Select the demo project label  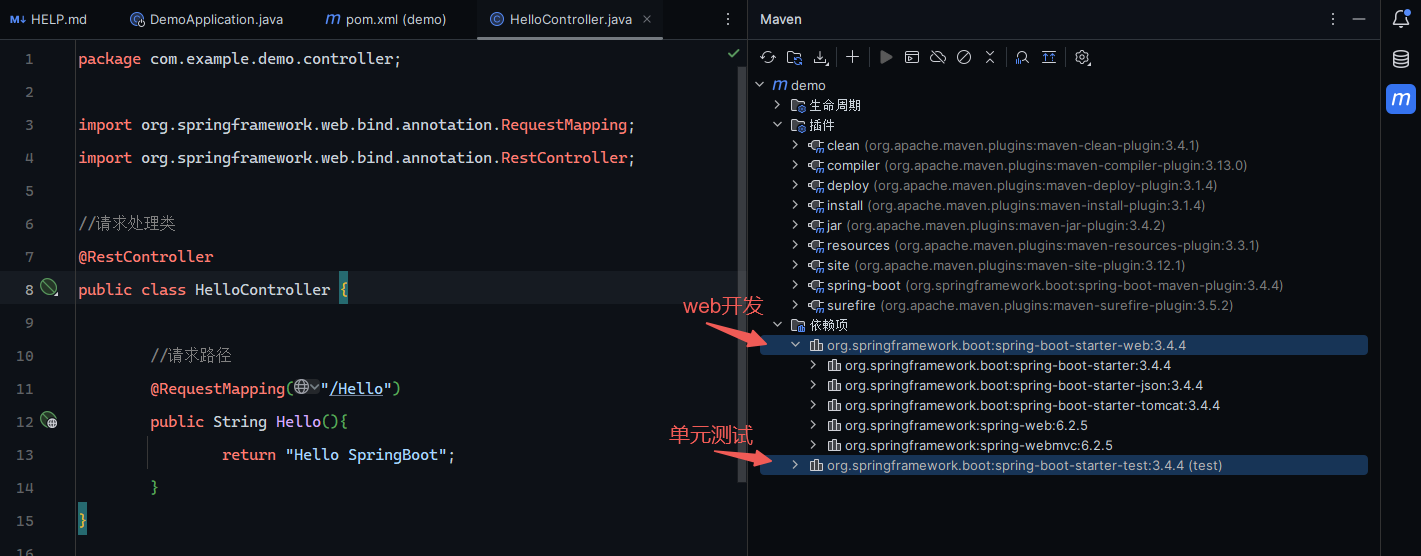tap(808, 85)
